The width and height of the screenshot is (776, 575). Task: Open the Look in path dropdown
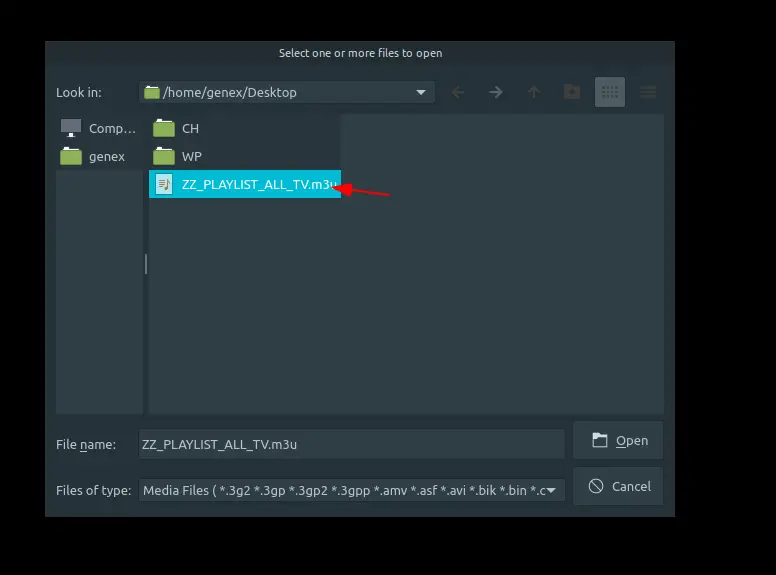[x=287, y=92]
